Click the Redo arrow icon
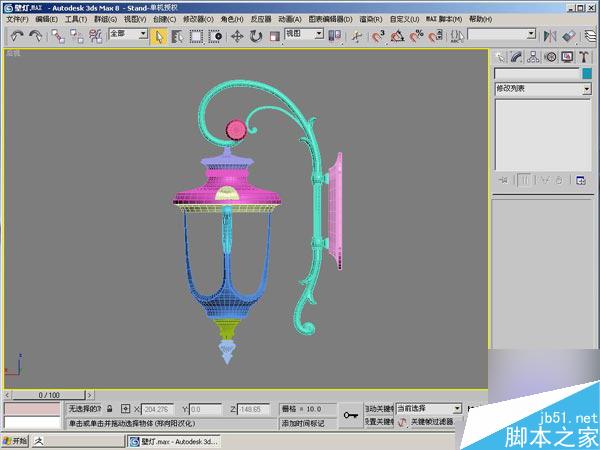 coord(36,36)
